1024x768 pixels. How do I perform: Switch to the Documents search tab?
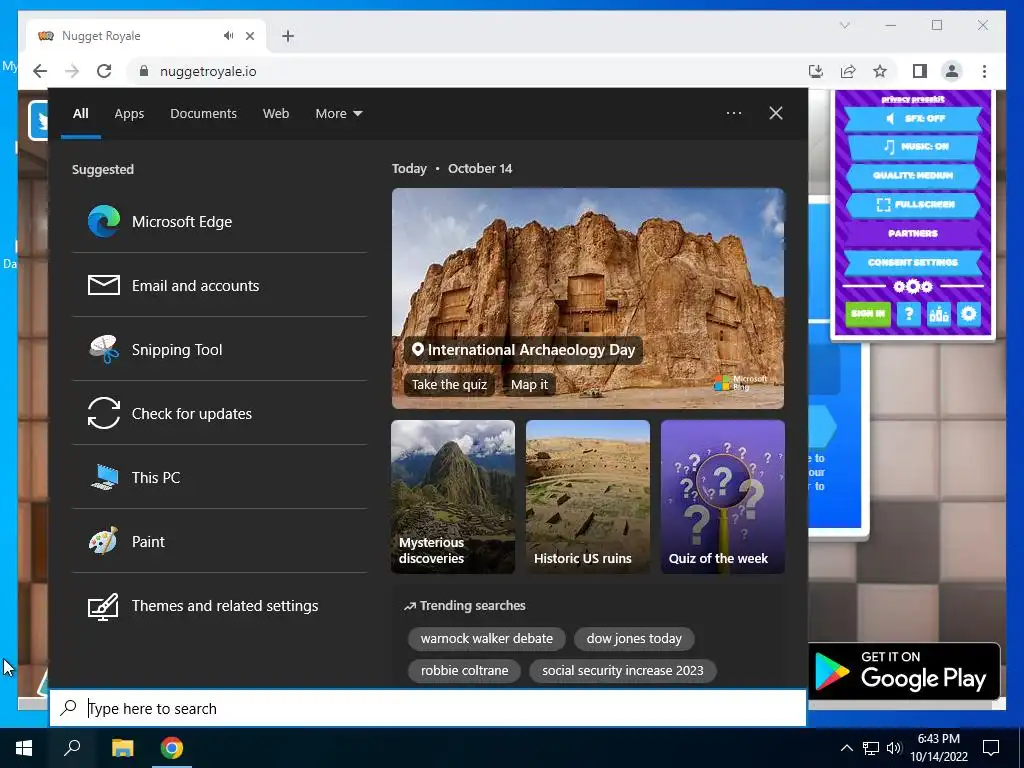point(203,114)
